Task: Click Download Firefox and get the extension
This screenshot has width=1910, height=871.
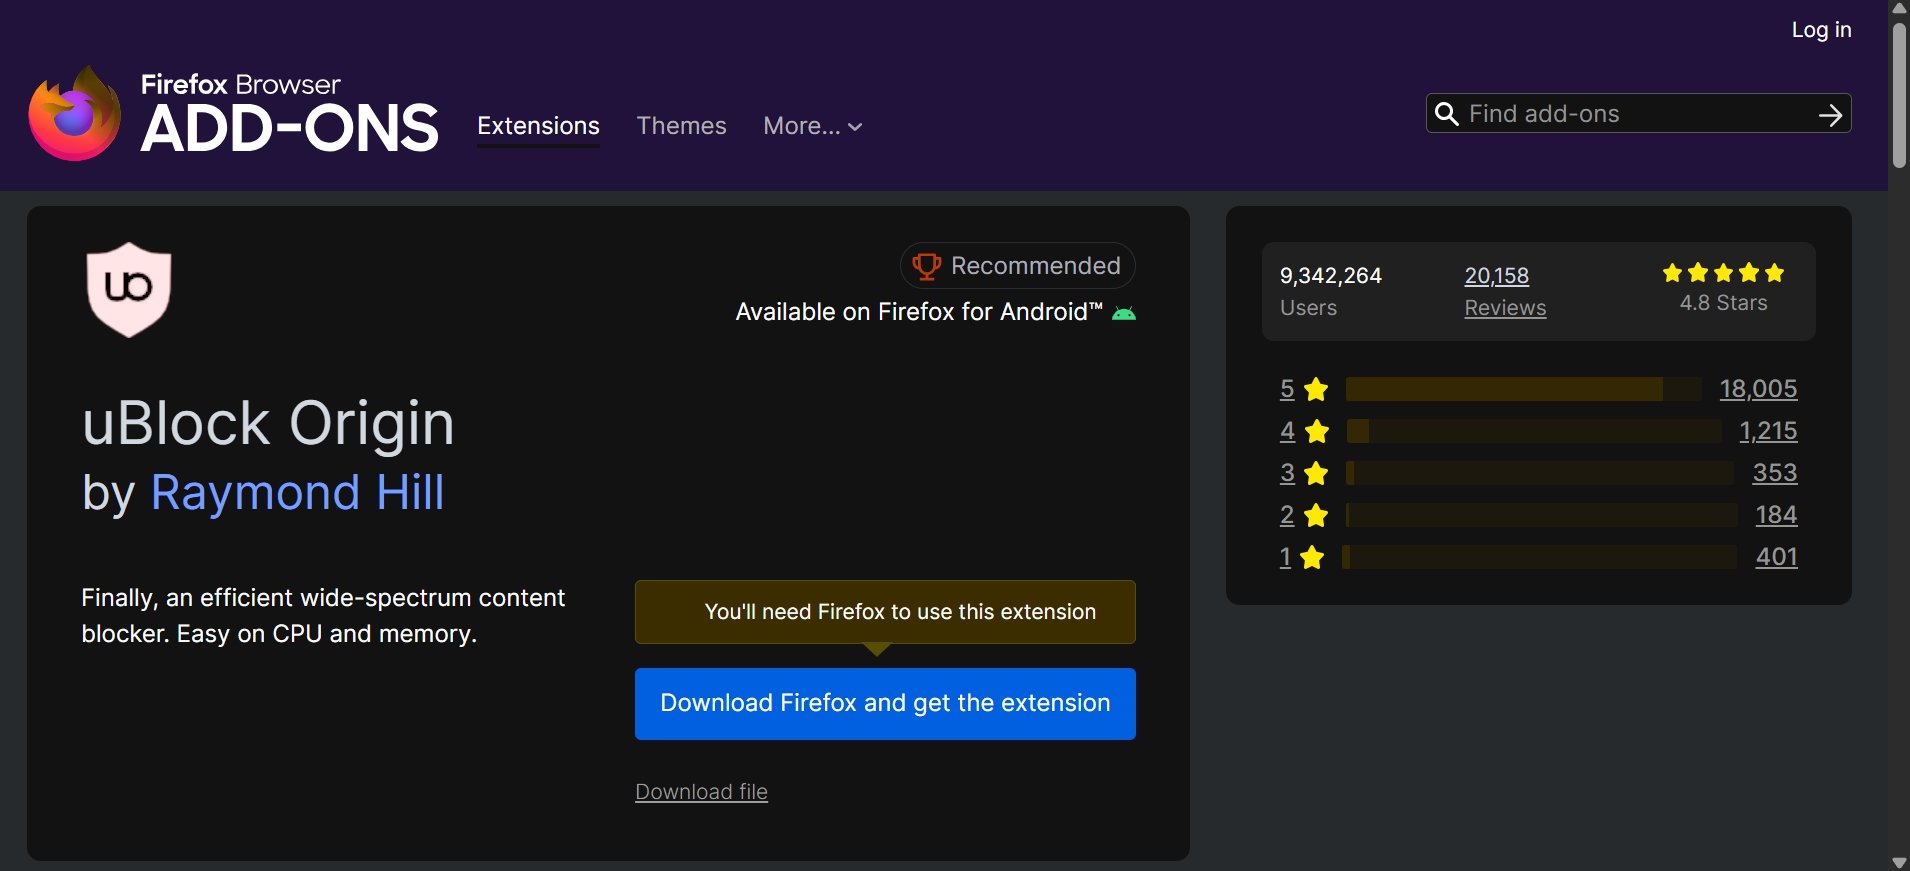Action: click(885, 704)
